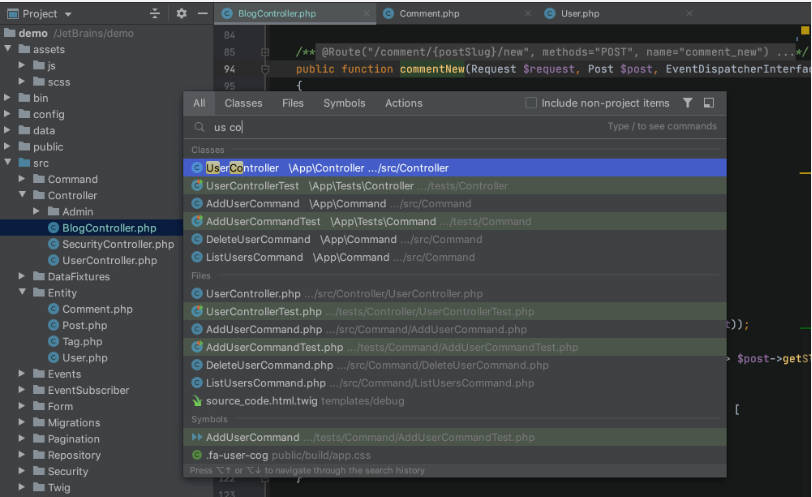Click the Tag.php file icon in tree

click(x=53, y=341)
